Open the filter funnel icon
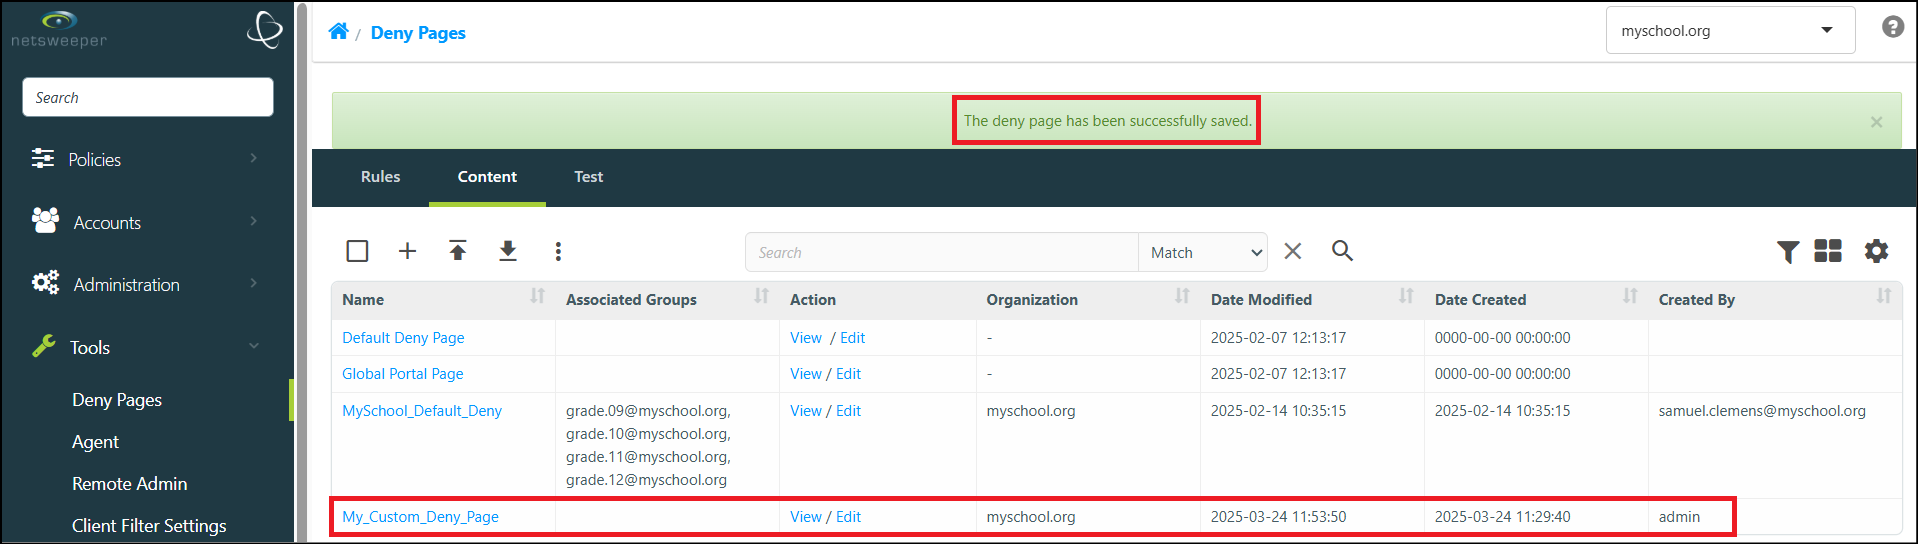1918x544 pixels. pyautogui.click(x=1788, y=252)
